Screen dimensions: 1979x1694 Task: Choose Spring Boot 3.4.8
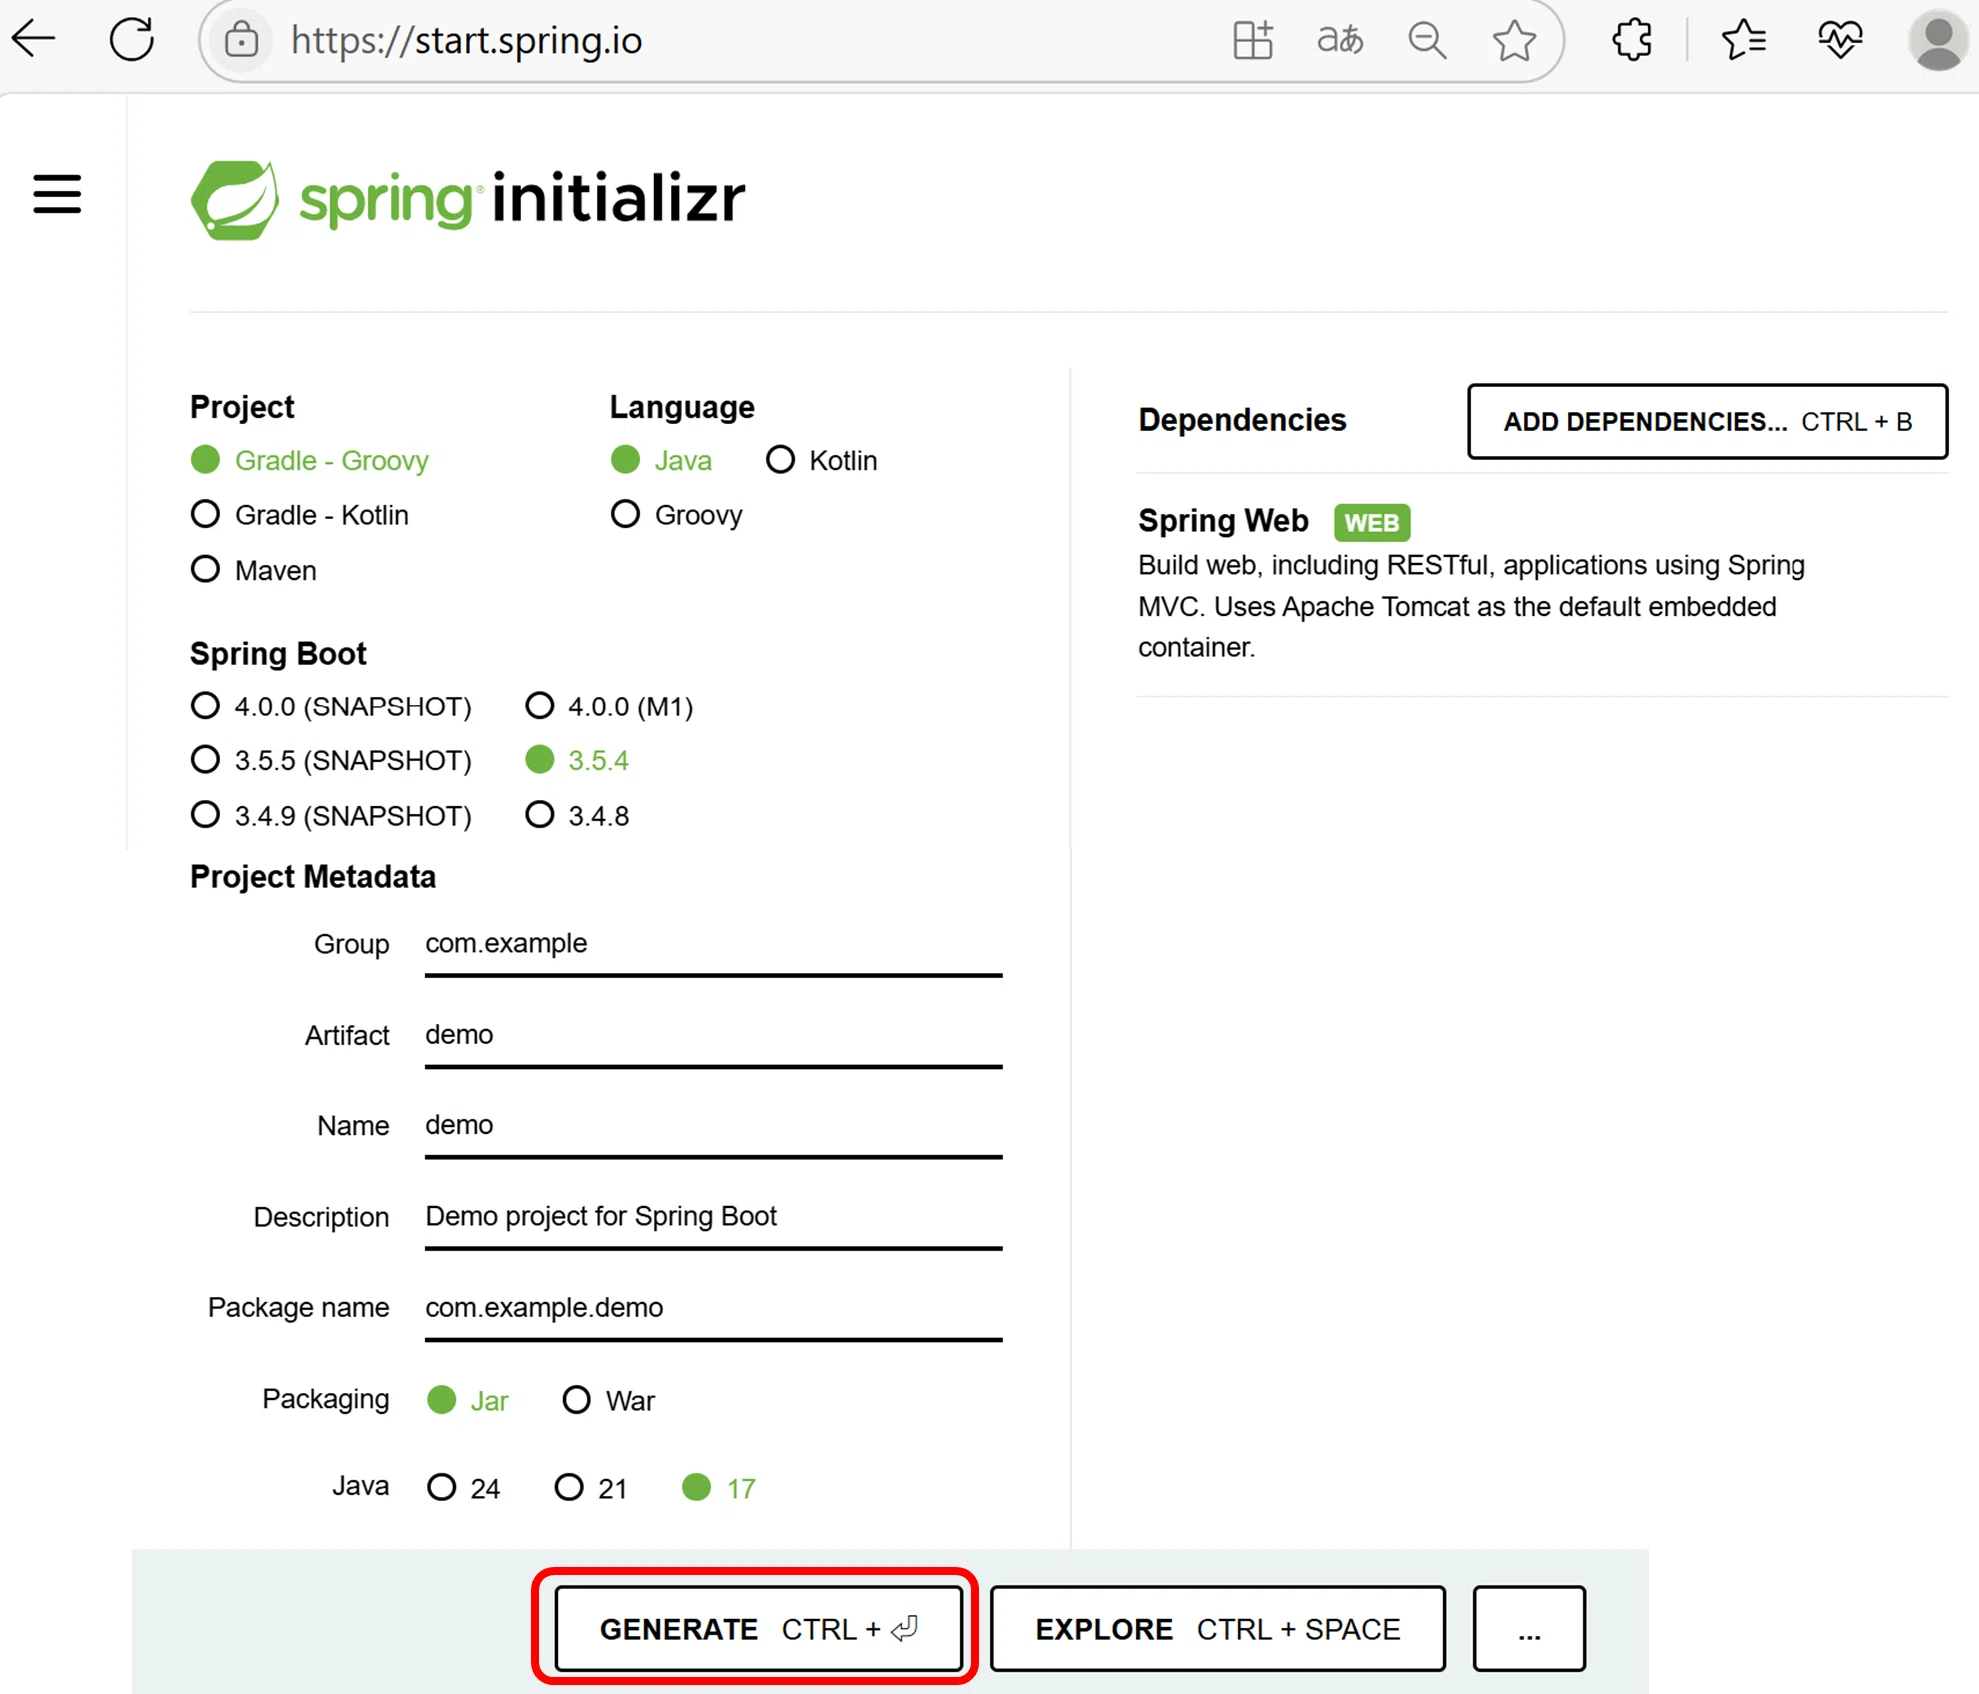click(x=577, y=815)
